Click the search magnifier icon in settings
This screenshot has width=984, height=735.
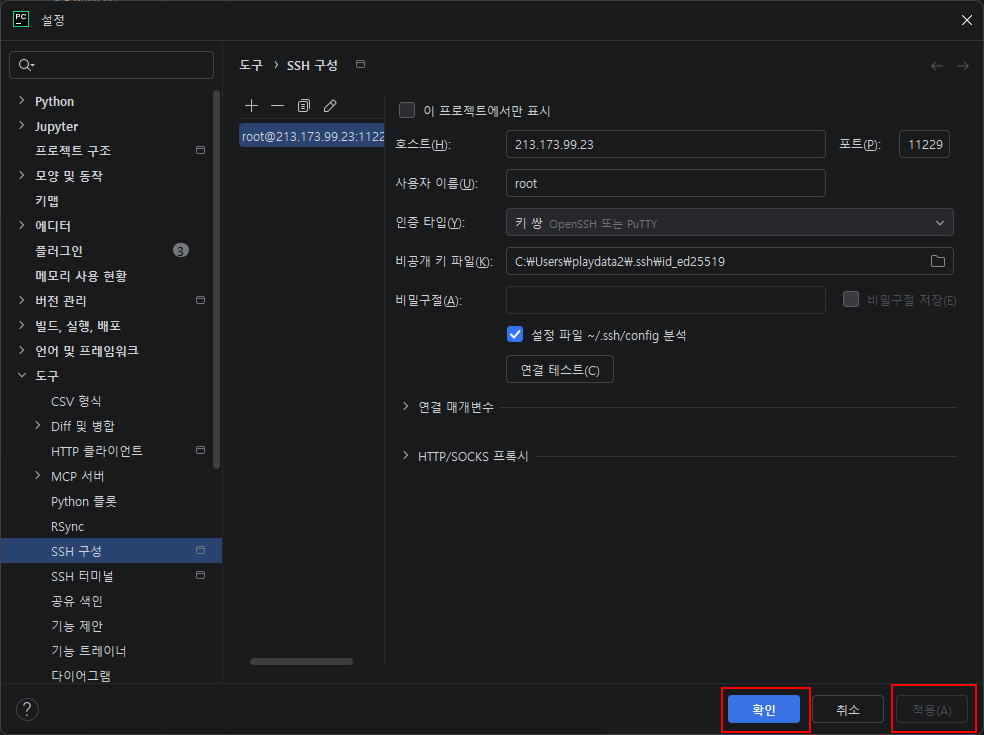click(26, 65)
